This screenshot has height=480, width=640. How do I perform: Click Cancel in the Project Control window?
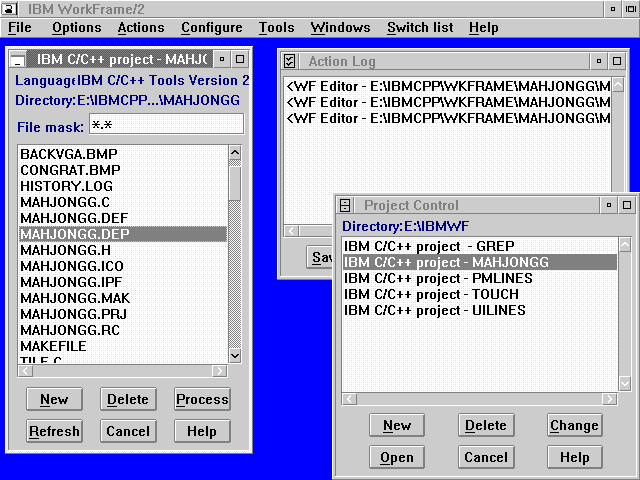click(x=486, y=457)
